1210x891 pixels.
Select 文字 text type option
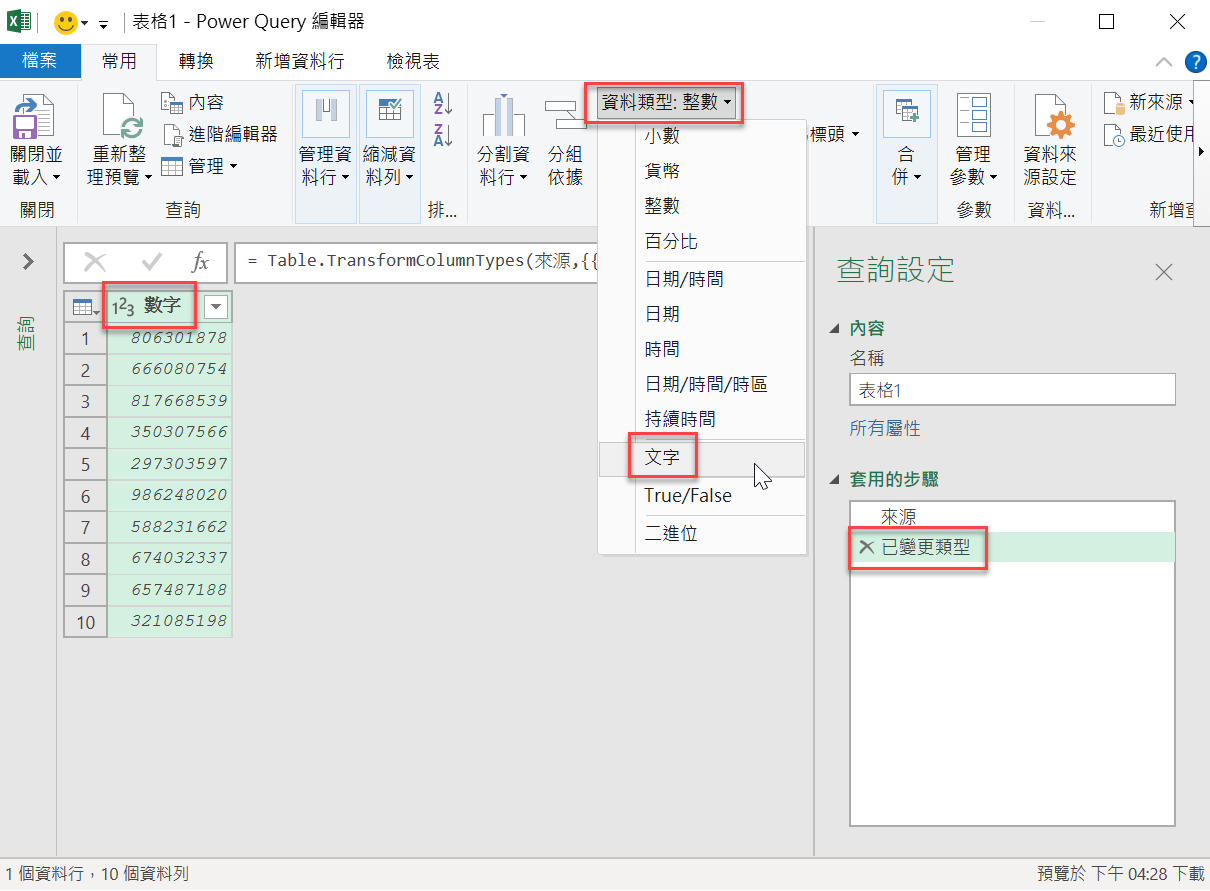click(702, 459)
